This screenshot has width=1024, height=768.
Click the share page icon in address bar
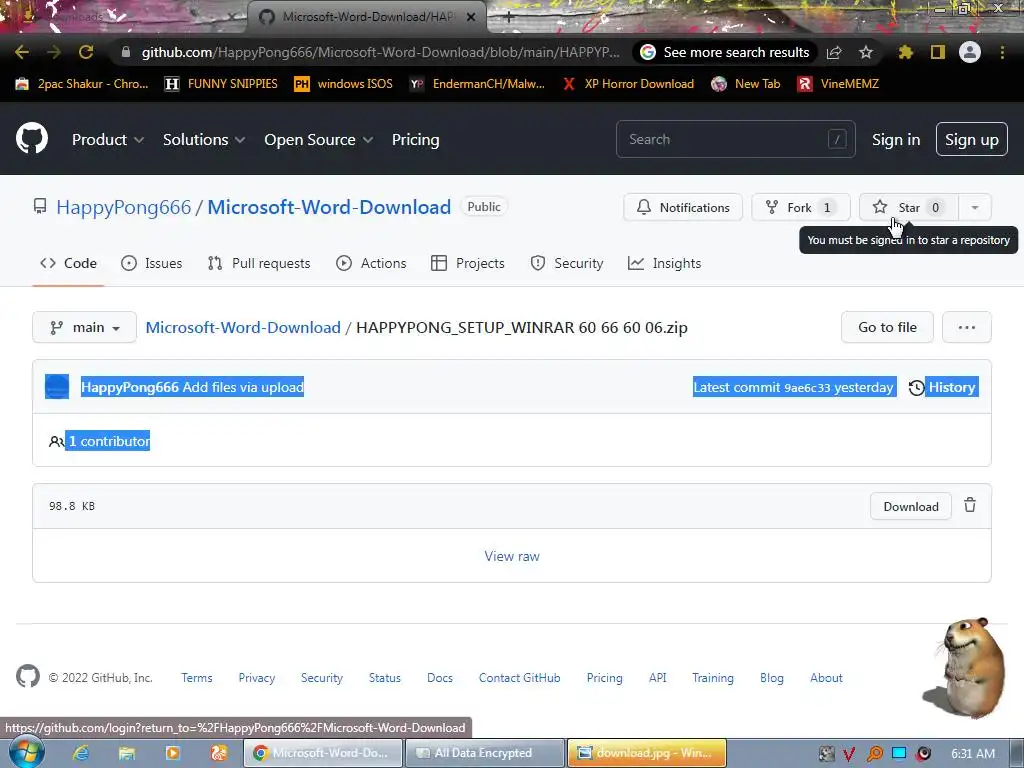click(x=834, y=52)
